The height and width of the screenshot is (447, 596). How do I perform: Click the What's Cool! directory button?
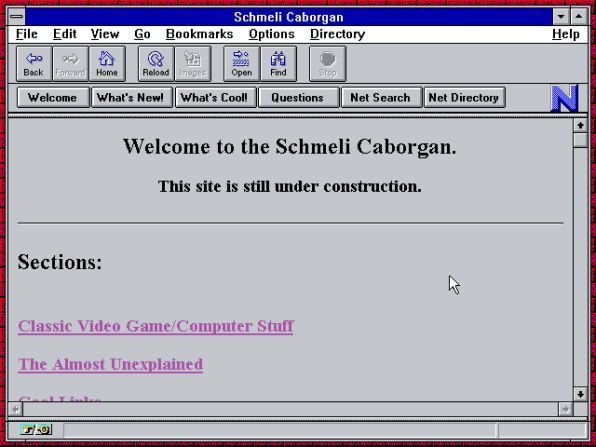[x=215, y=98]
